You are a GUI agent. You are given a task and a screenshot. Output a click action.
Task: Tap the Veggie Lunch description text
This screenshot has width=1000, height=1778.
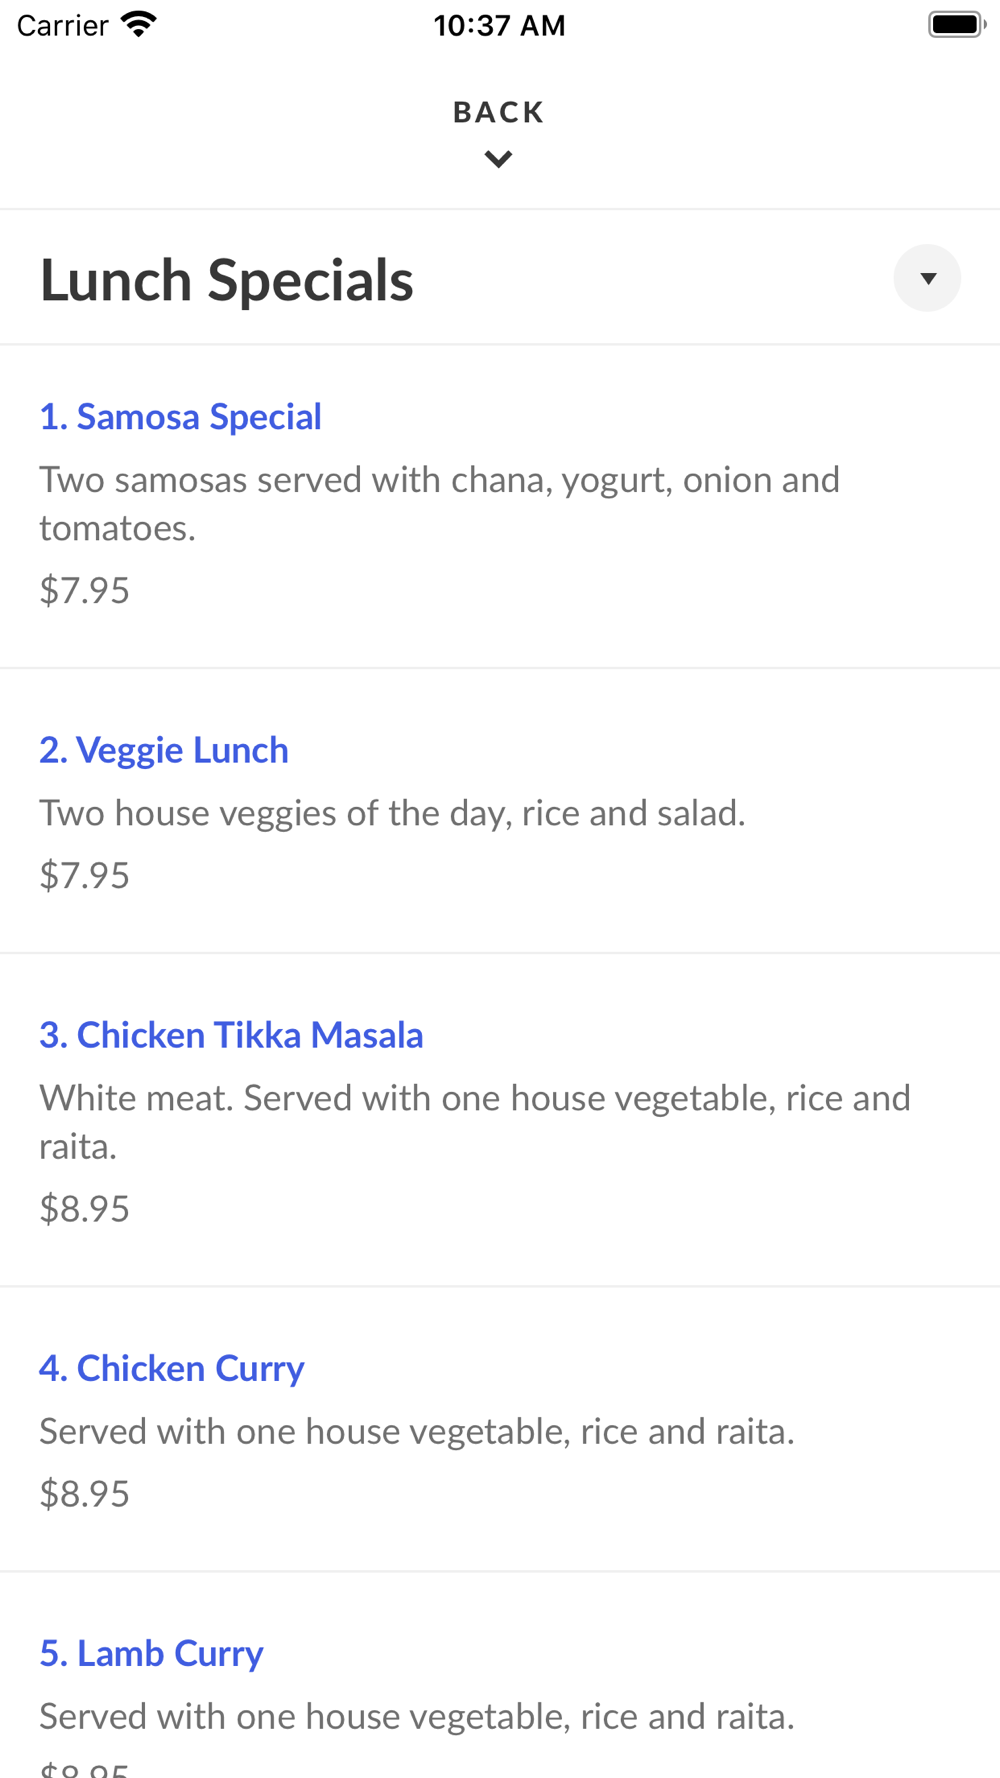[392, 813]
